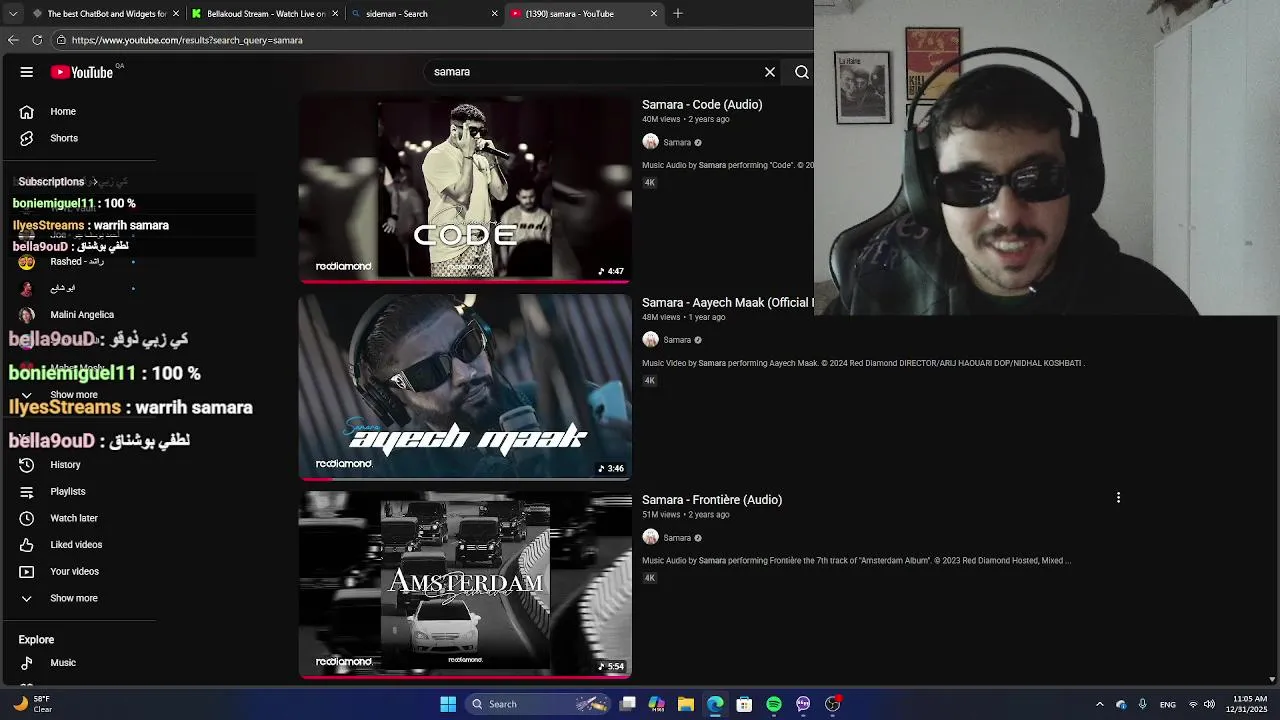
Task: Go to the YouTube logo home link
Action: click(82, 72)
